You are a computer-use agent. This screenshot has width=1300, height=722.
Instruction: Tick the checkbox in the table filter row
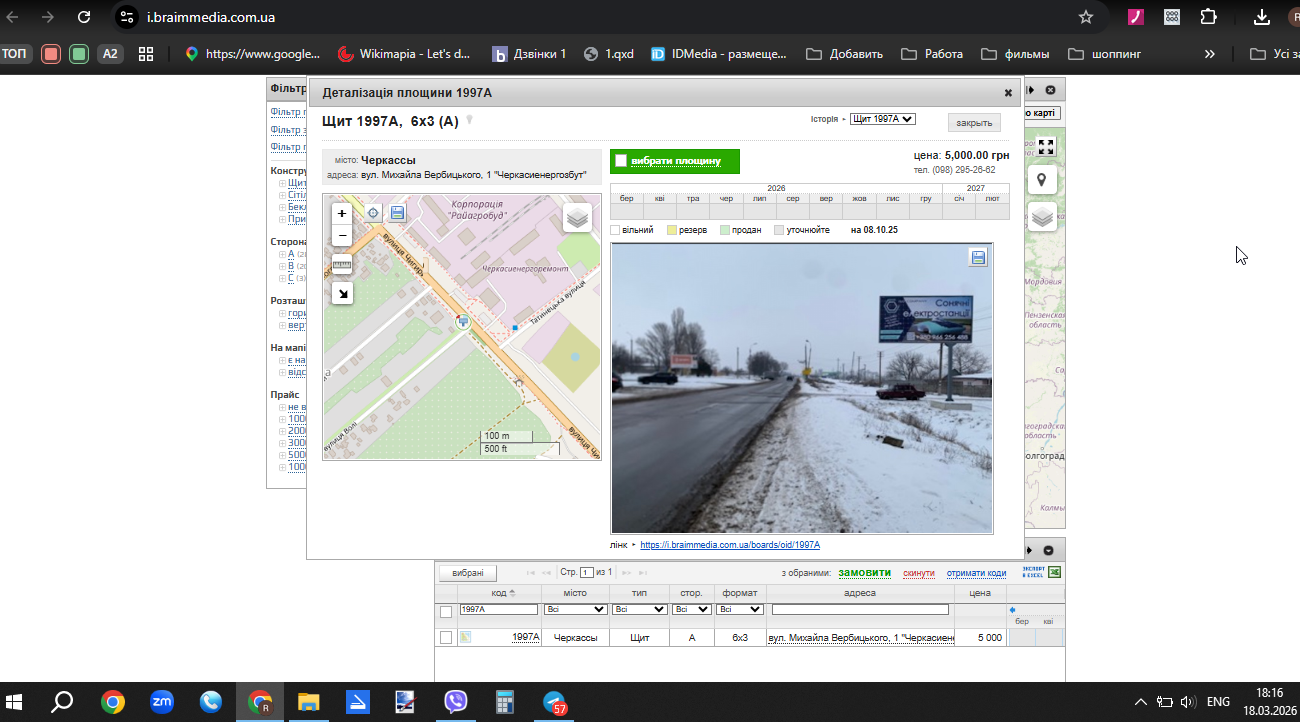pyautogui.click(x=446, y=612)
